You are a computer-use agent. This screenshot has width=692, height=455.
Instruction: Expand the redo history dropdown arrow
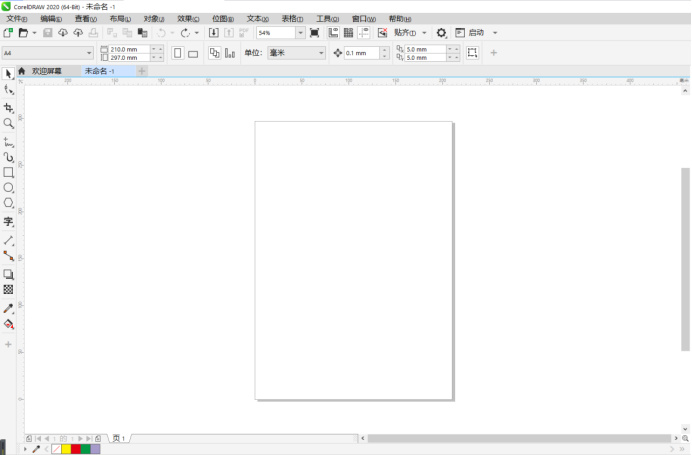pos(197,33)
